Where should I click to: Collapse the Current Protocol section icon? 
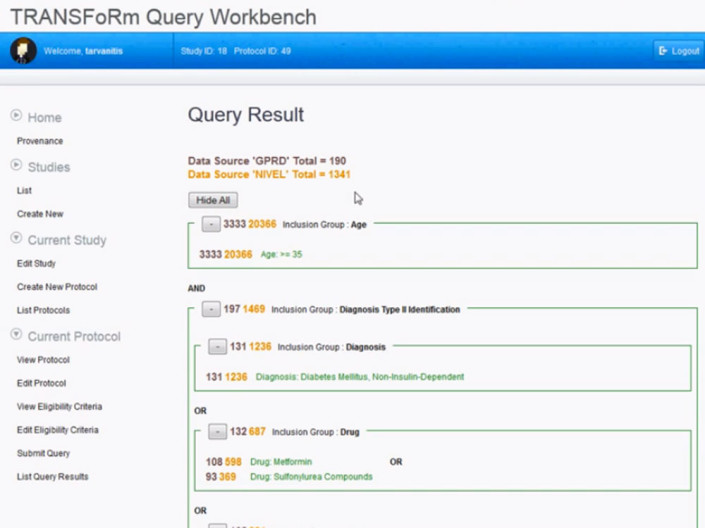[16, 334]
